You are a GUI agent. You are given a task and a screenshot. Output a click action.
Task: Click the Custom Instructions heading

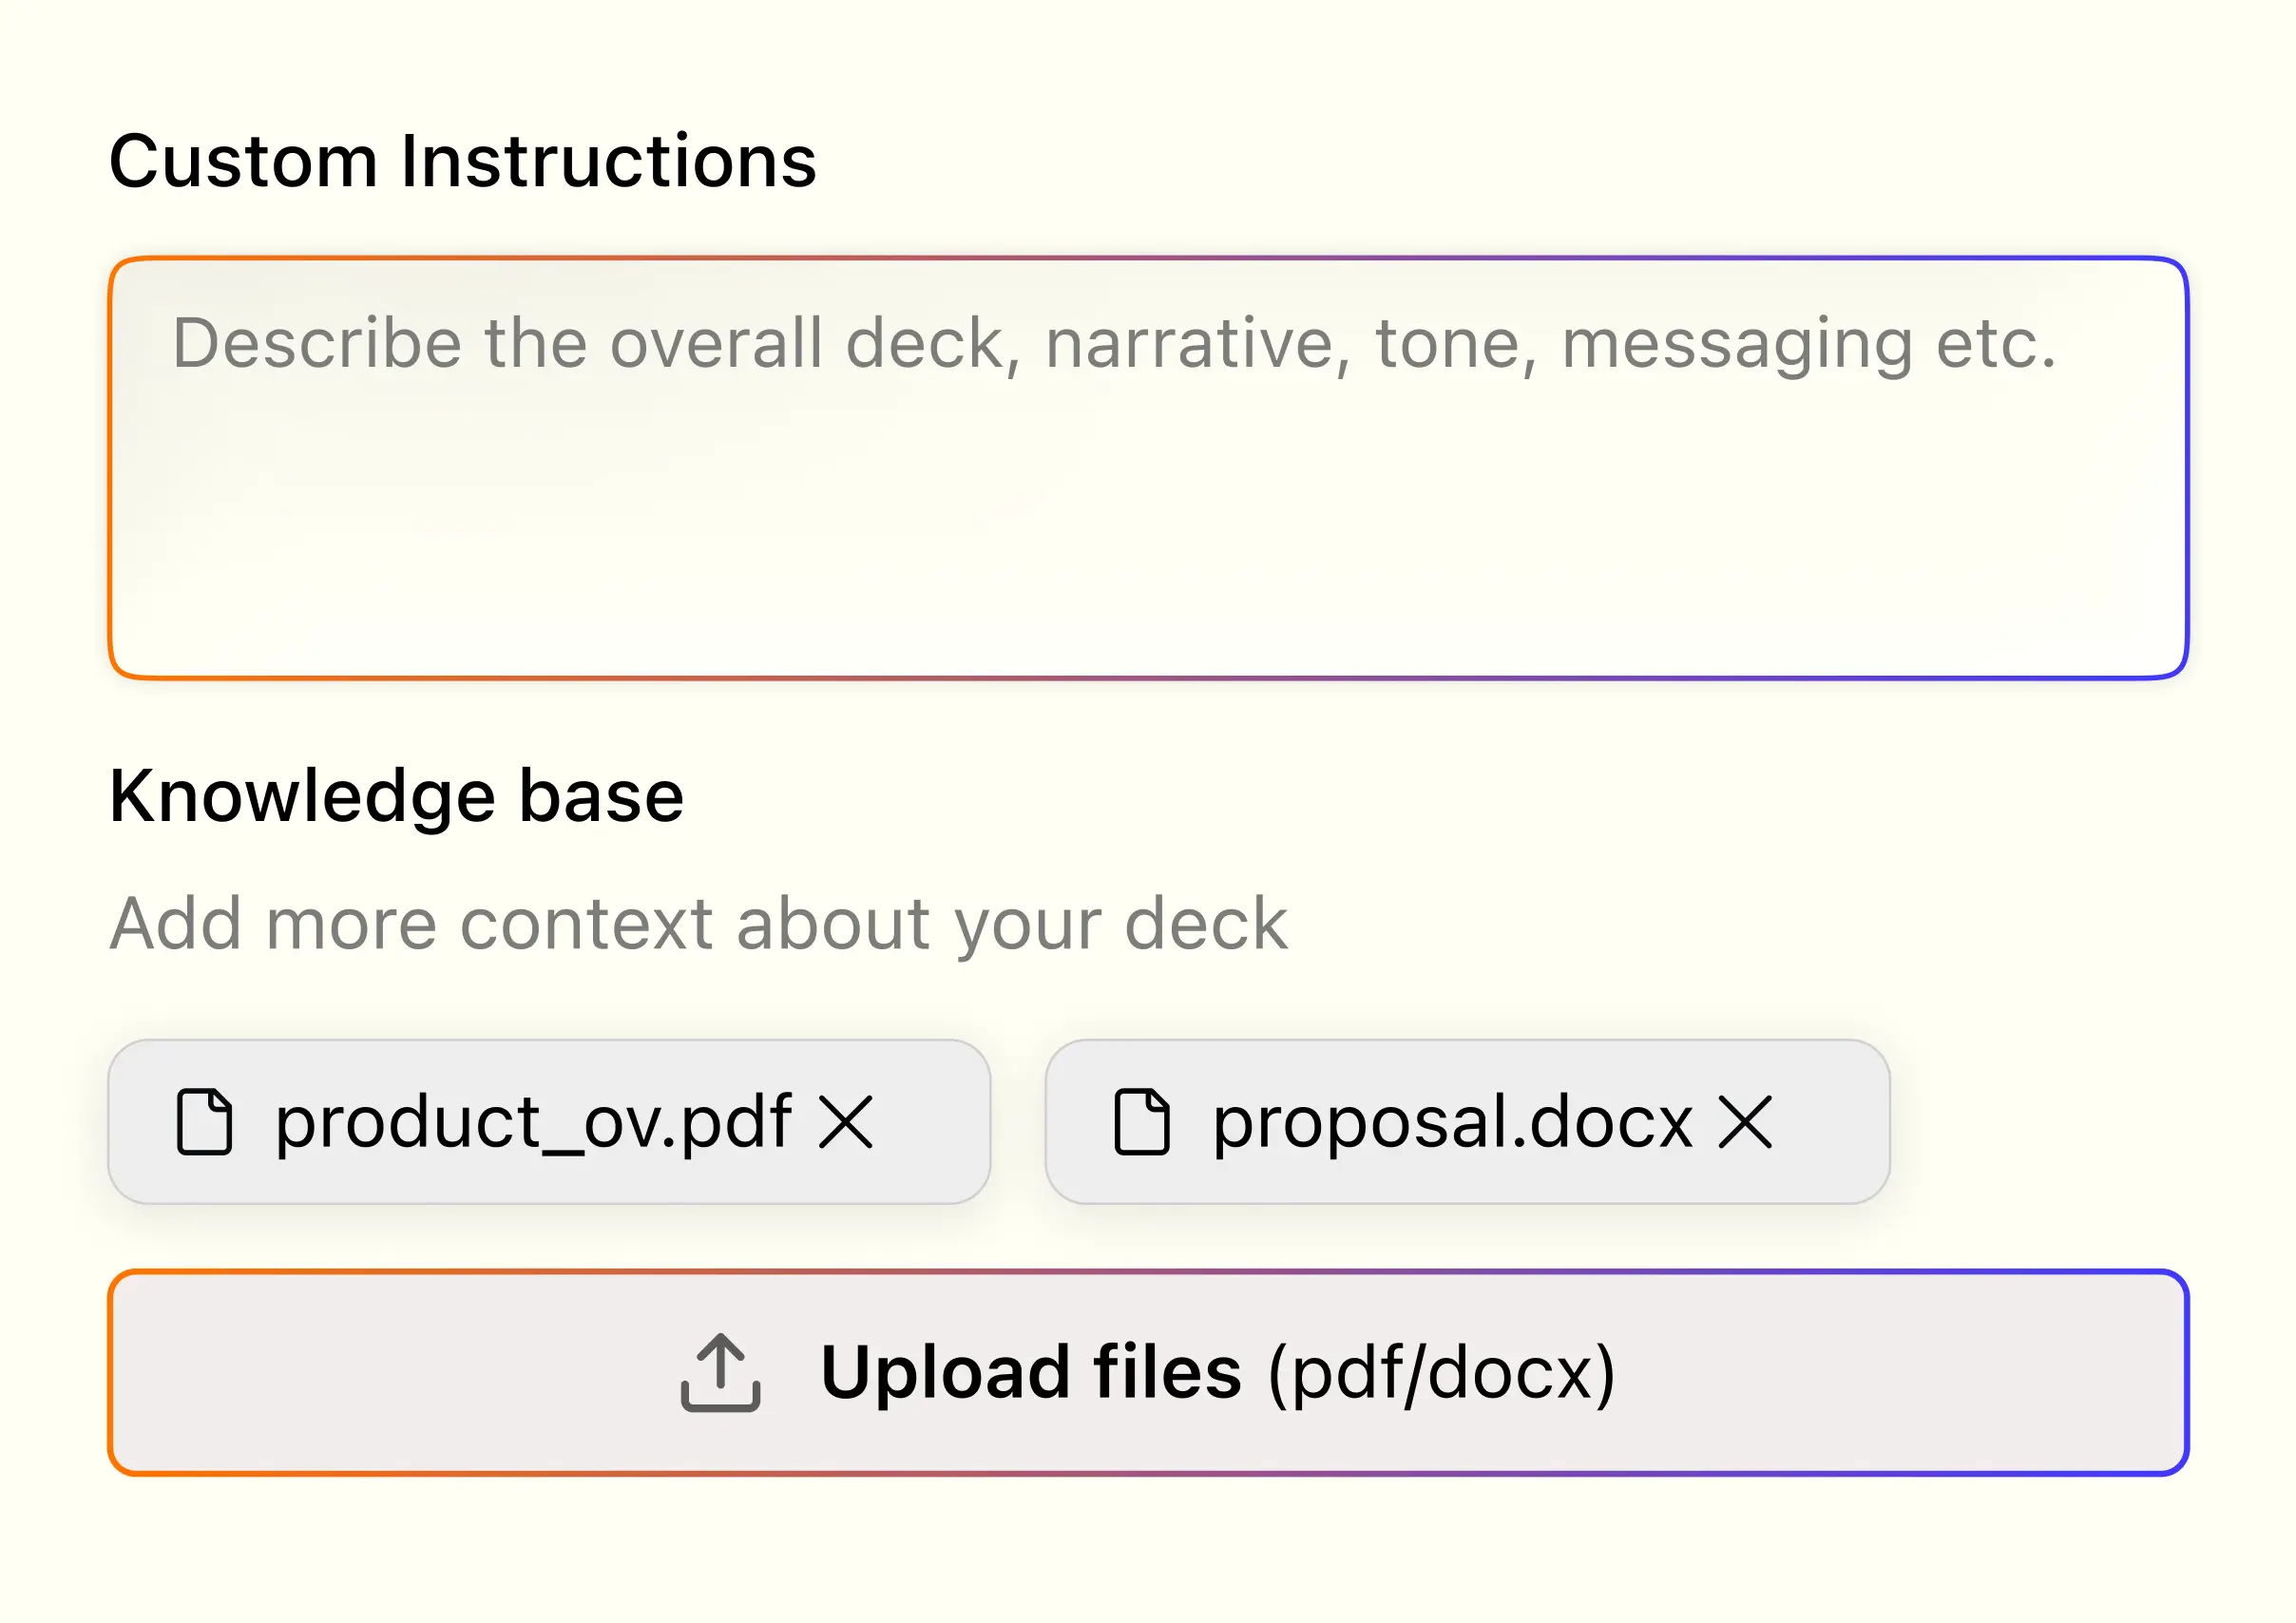click(x=462, y=162)
